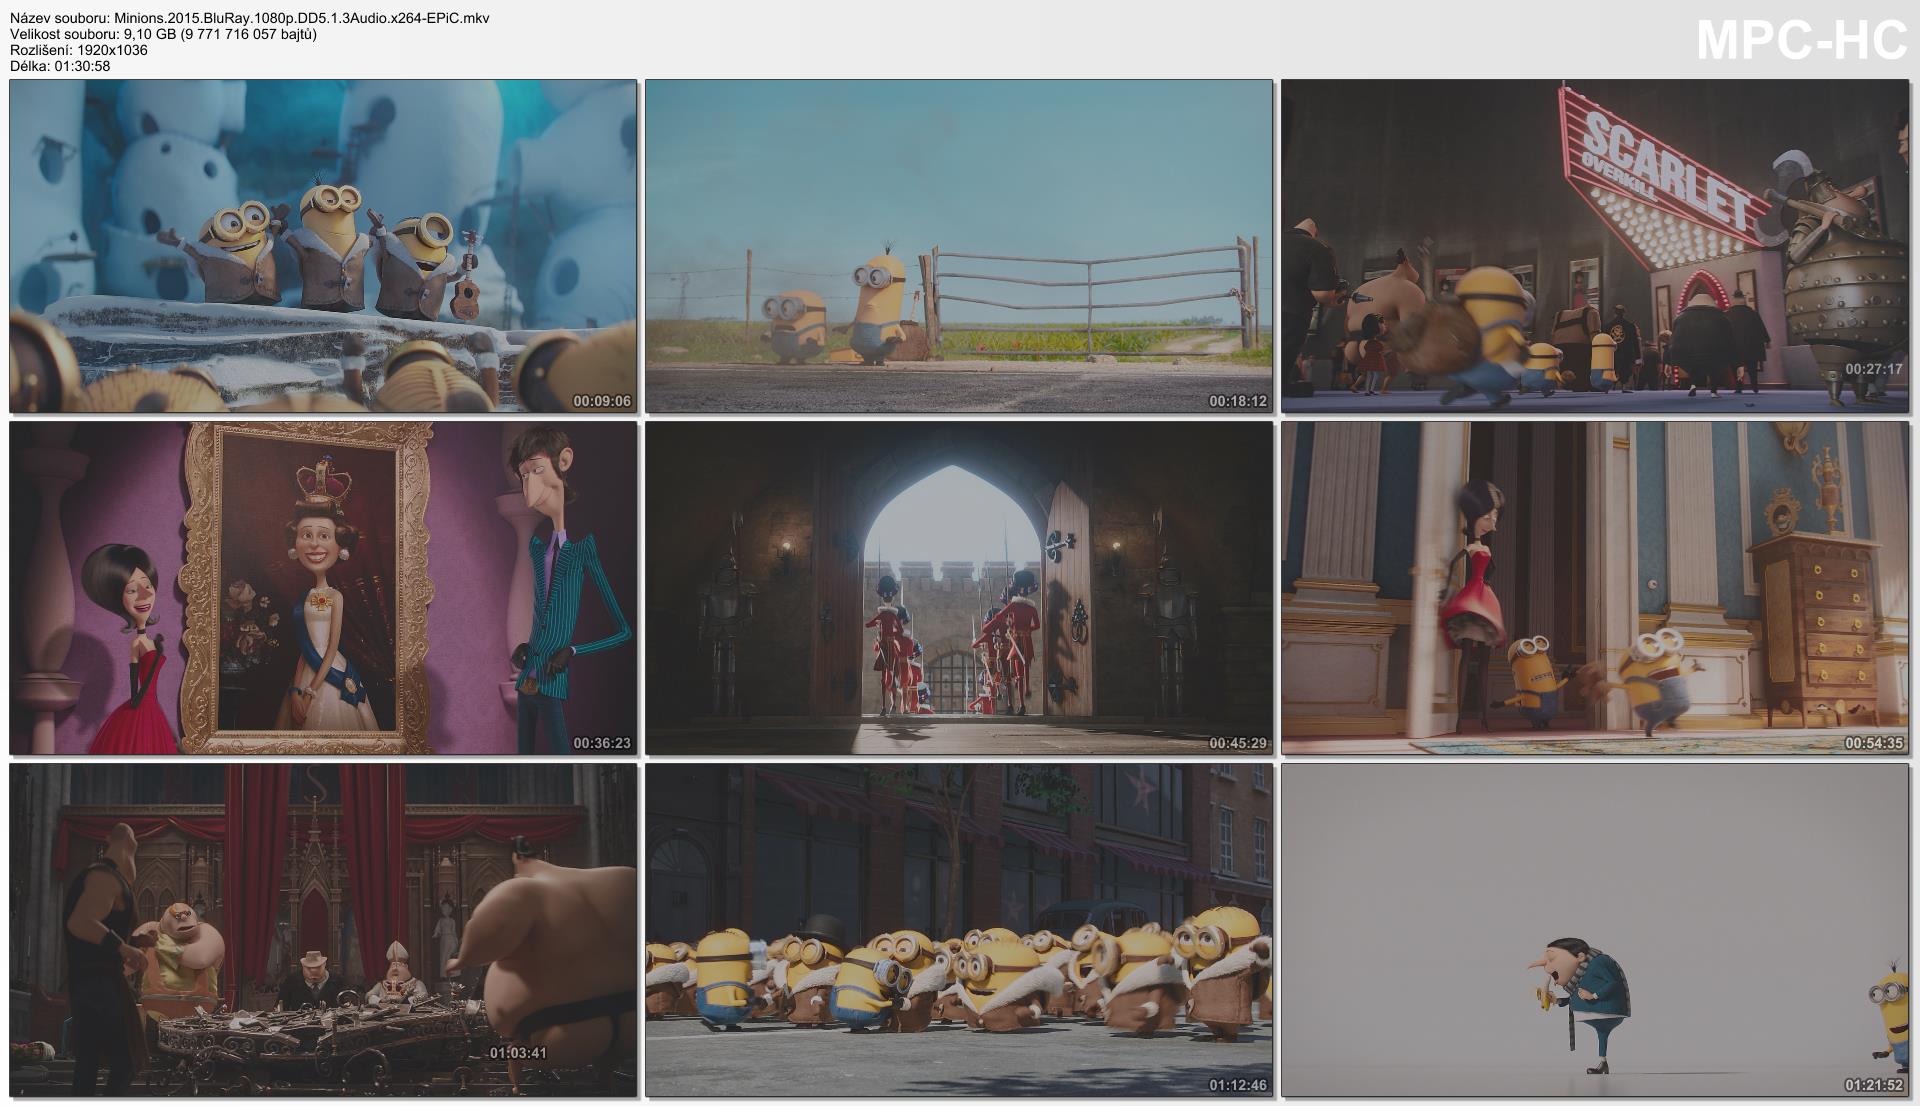Click the gray background thumbnail at 01:21:52
This screenshot has width=1920, height=1106.
click(1595, 930)
